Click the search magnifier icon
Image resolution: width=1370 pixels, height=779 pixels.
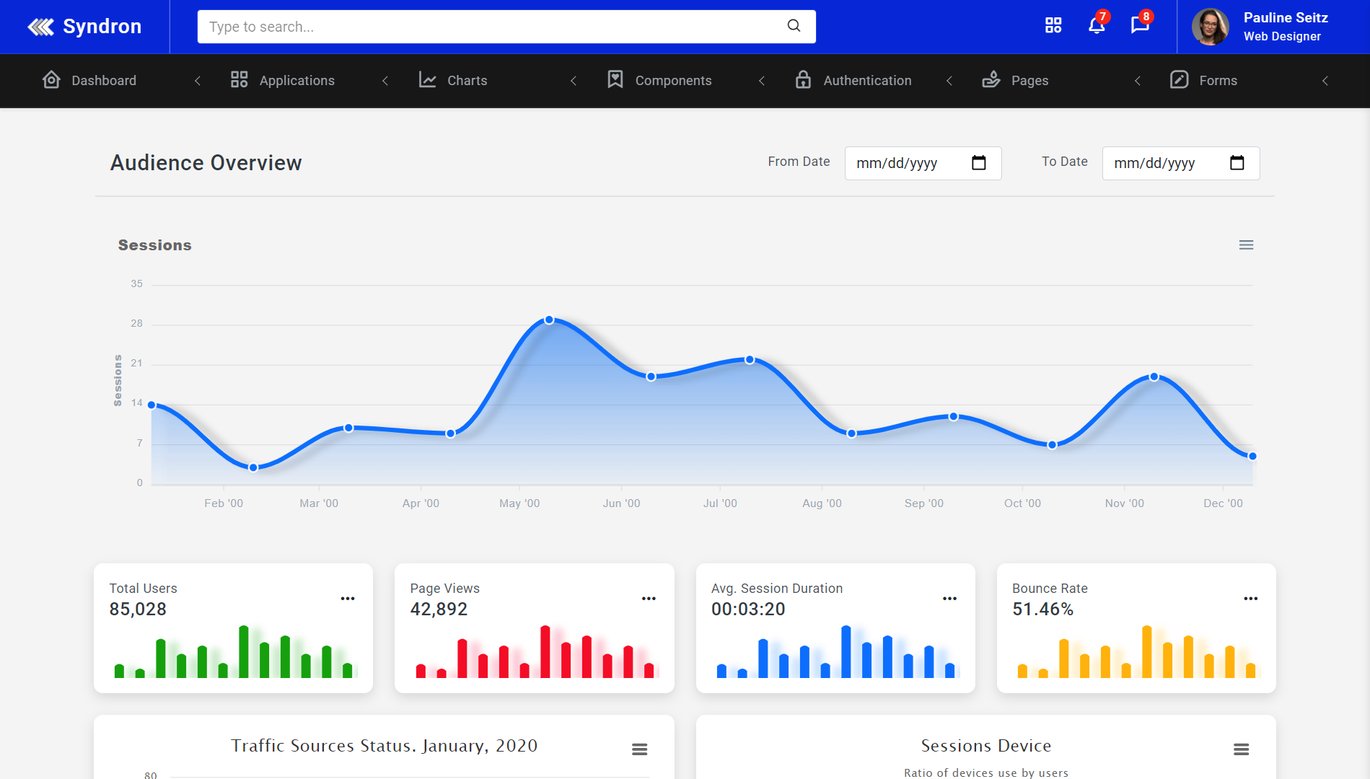coord(794,26)
